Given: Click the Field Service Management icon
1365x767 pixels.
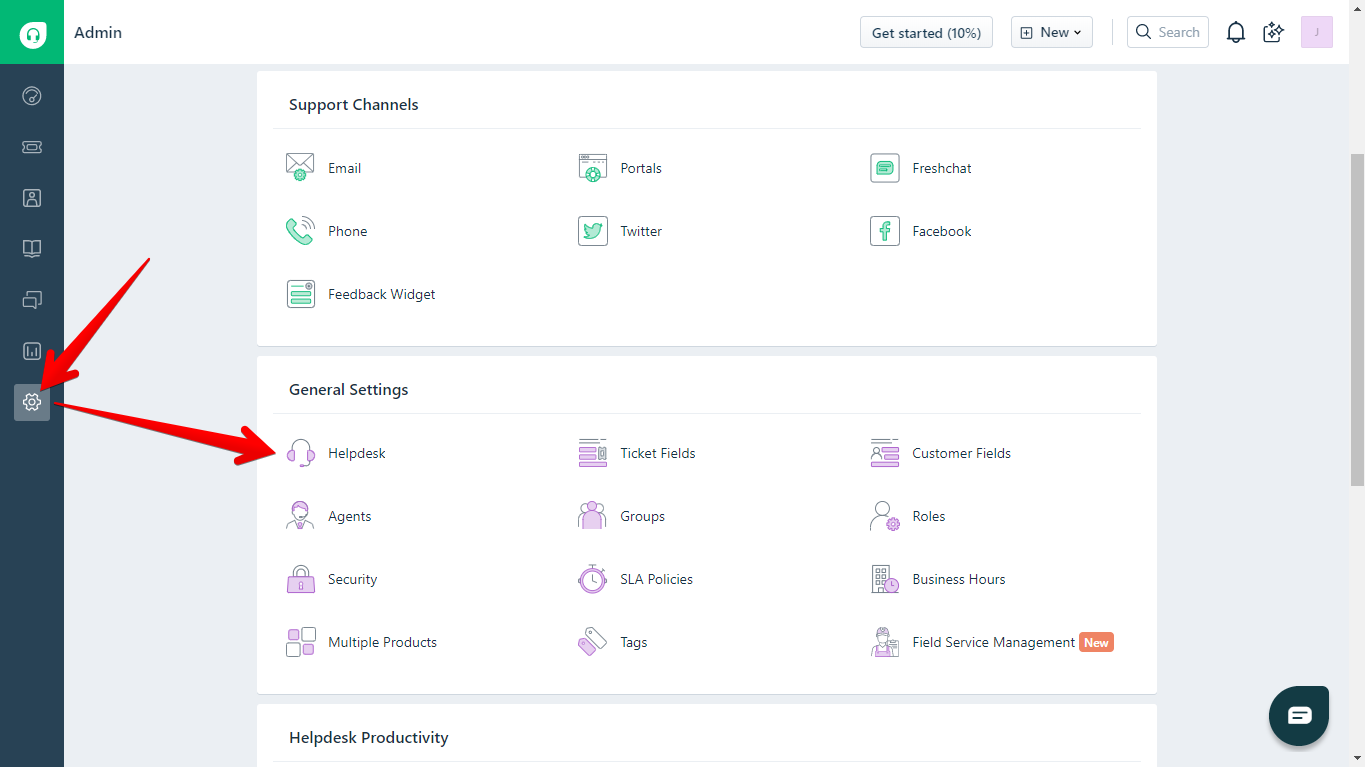Looking at the screenshot, I should [885, 642].
